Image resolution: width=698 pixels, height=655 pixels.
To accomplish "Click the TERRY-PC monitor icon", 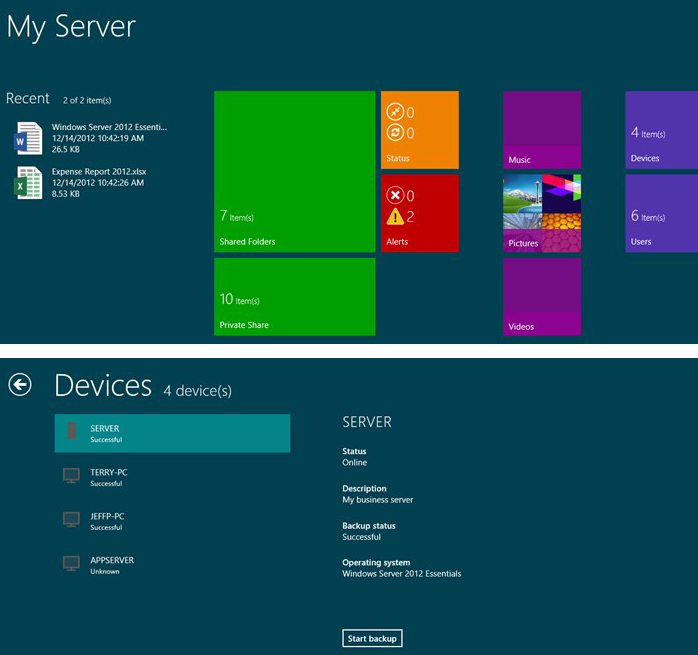I will (x=71, y=476).
